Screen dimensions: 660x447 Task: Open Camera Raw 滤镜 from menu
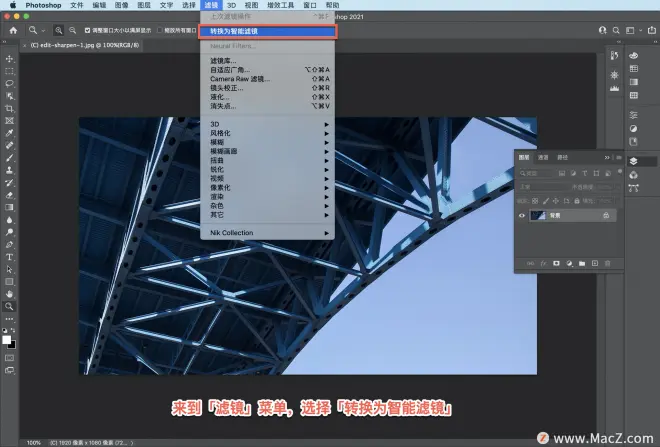[x=268, y=79]
